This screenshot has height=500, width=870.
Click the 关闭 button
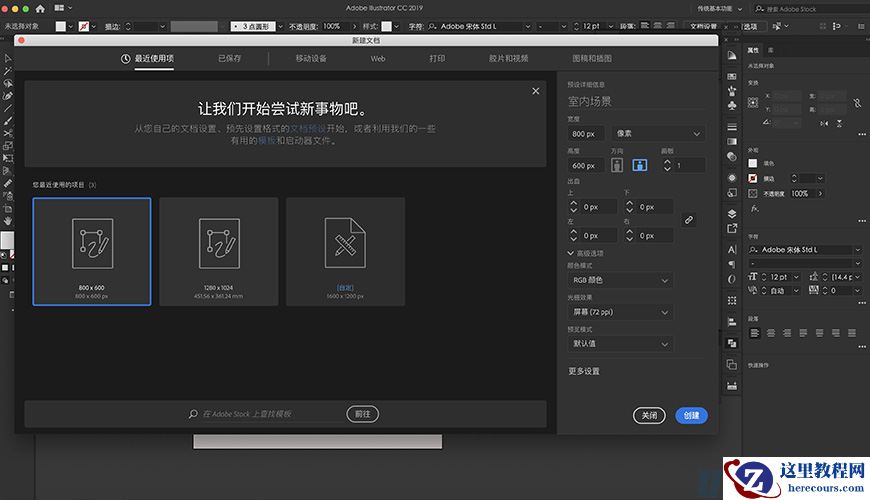point(649,415)
